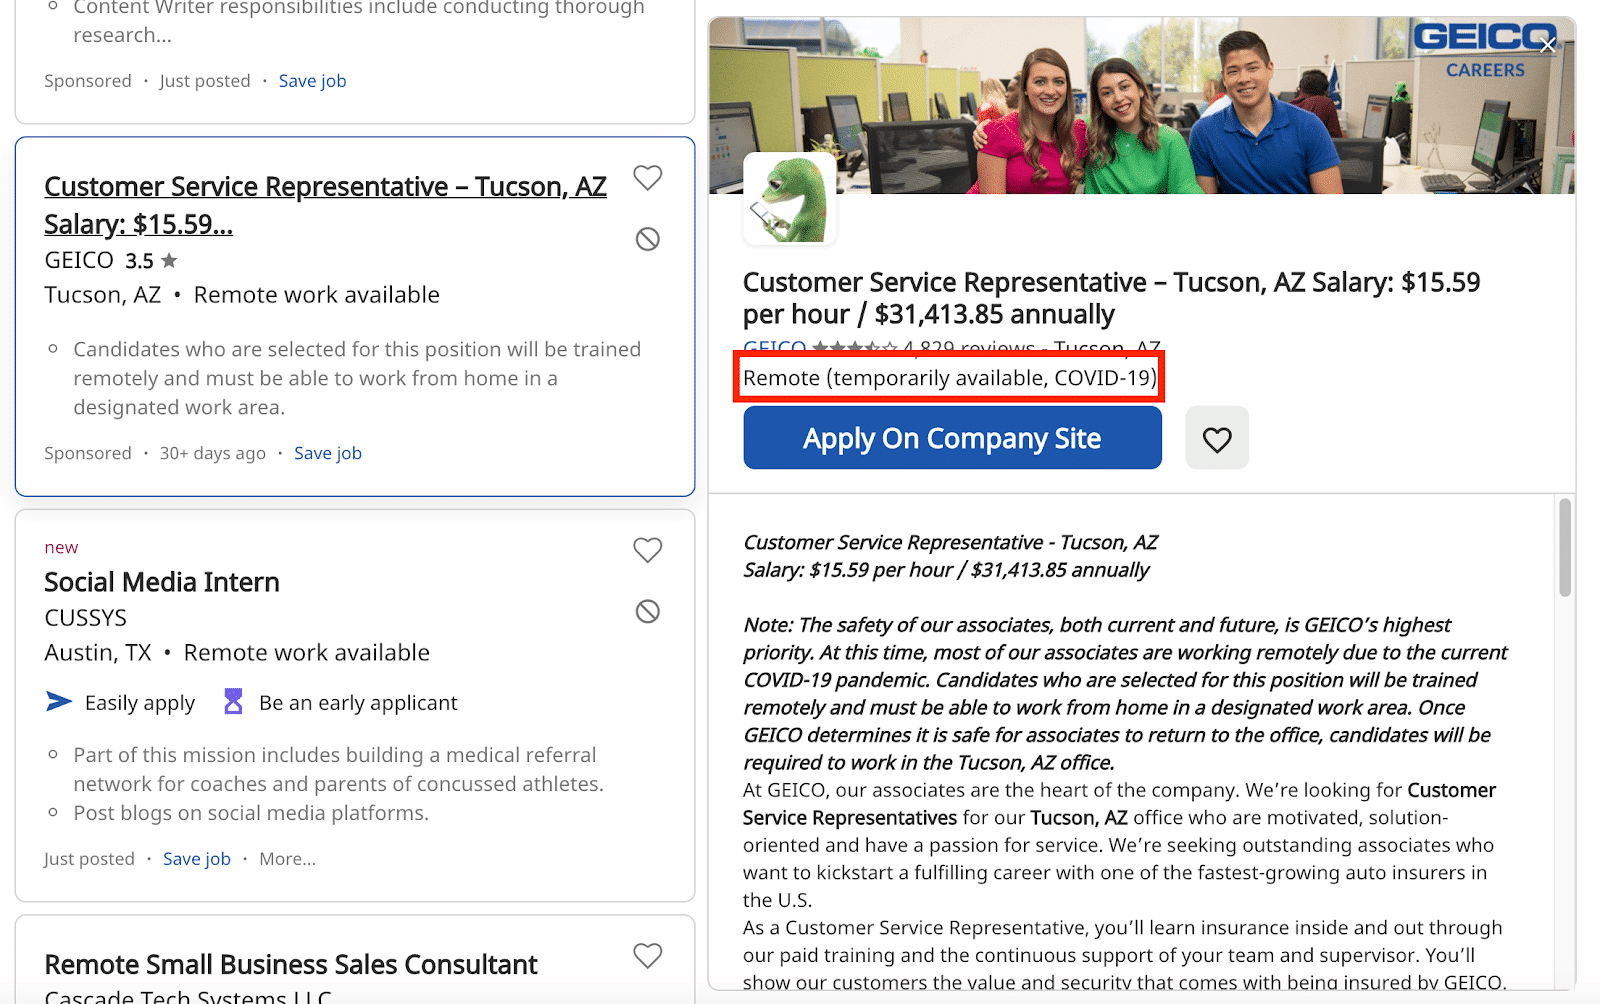Click Remote (temporarily available, COVID-19) text
Screen dimensions: 1600x1004
tap(950, 378)
